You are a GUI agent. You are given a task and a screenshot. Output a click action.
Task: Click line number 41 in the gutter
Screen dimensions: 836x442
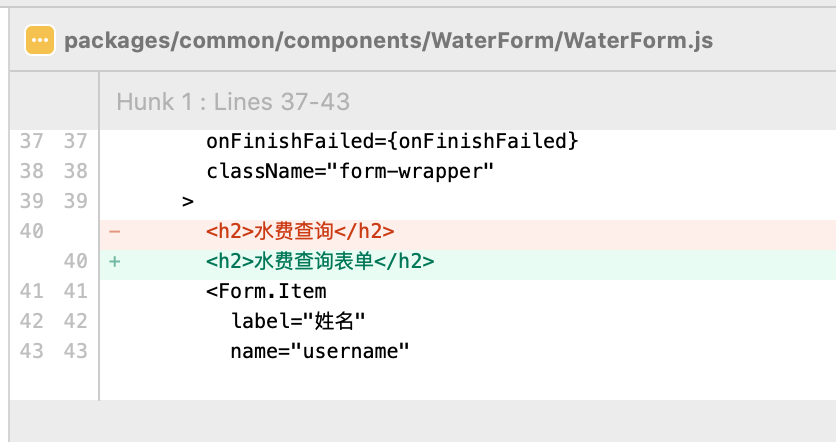[53, 291]
